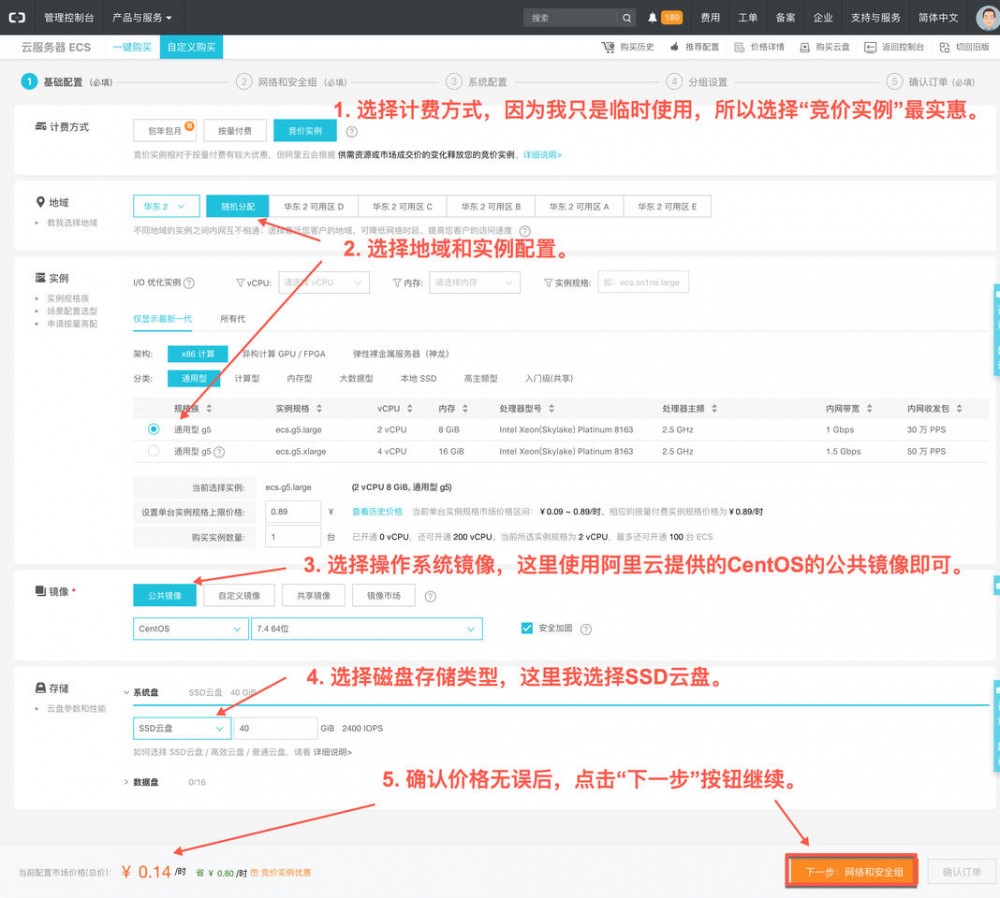The width and height of the screenshot is (1000, 898).
Task: Click the 下一步：网络和安全组 button
Action: (x=850, y=870)
